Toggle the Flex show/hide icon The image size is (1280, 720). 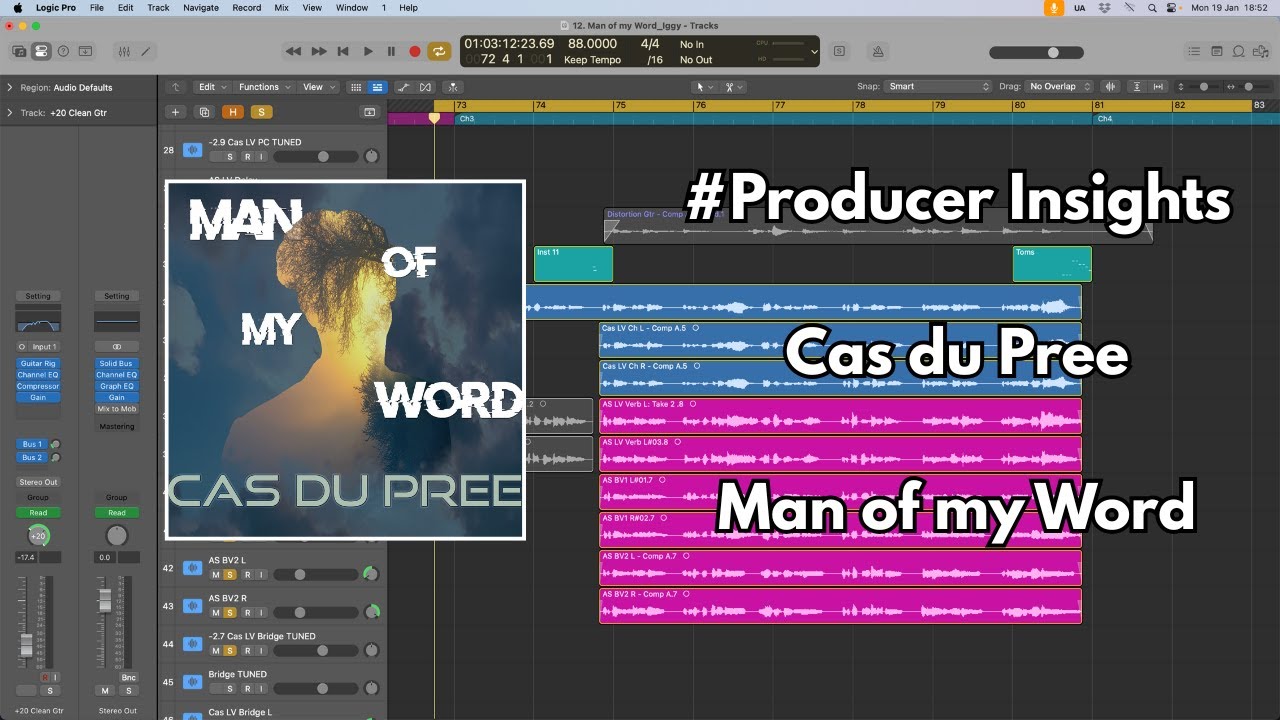pos(426,87)
